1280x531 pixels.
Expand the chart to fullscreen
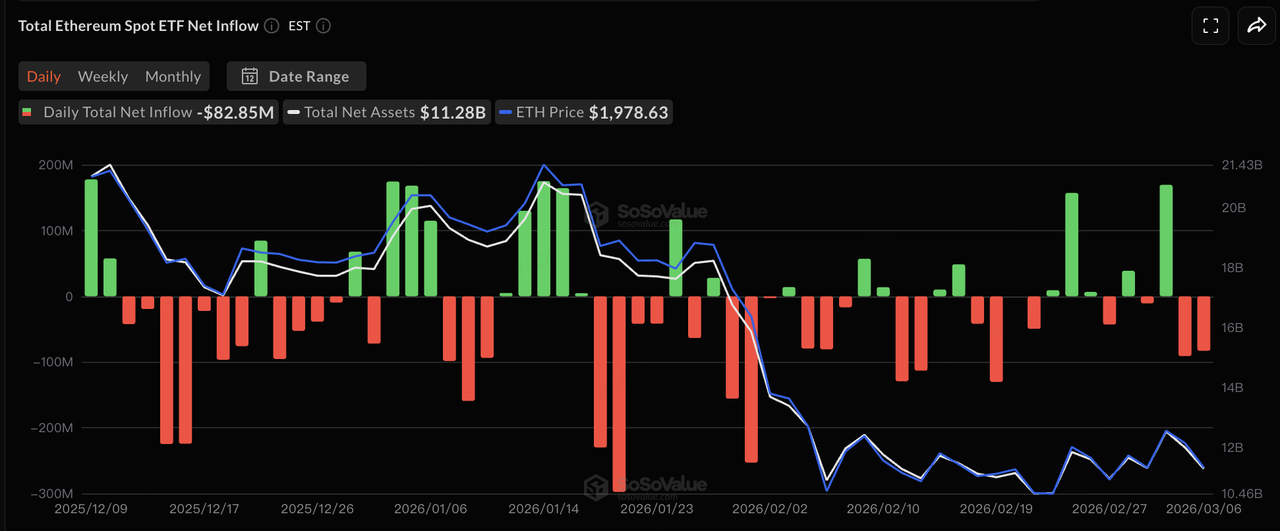tap(1211, 26)
